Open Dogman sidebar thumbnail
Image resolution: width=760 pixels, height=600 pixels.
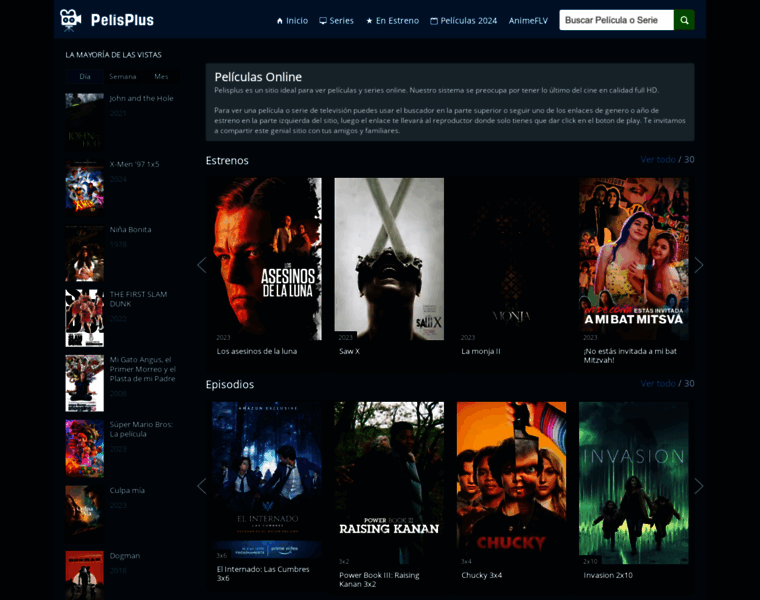[85, 575]
